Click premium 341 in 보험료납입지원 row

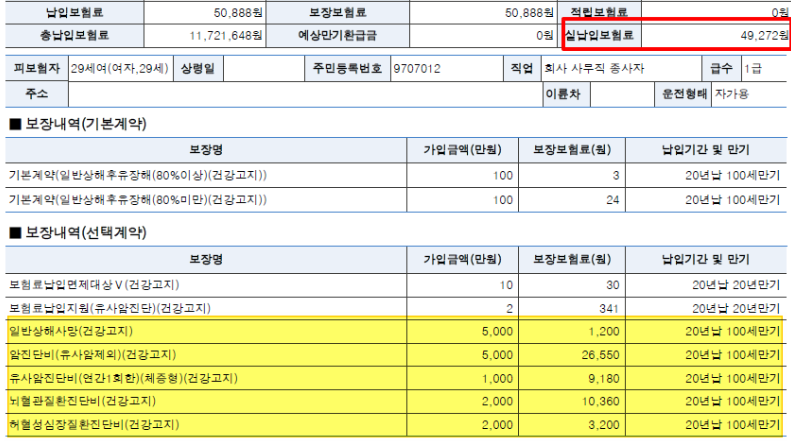click(x=608, y=308)
